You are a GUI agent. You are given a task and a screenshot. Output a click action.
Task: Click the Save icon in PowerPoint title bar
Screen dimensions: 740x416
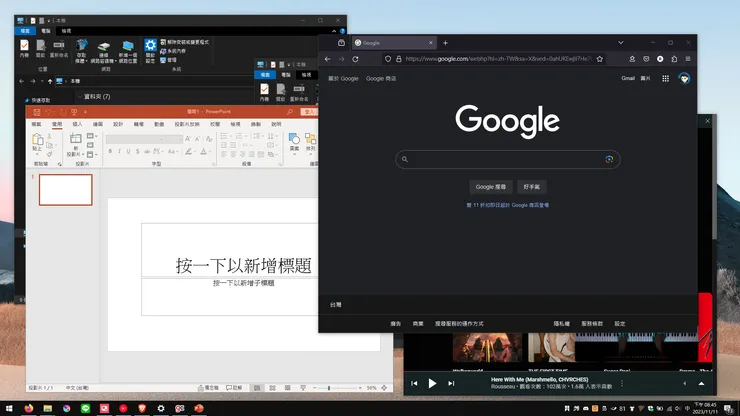[x=37, y=112]
